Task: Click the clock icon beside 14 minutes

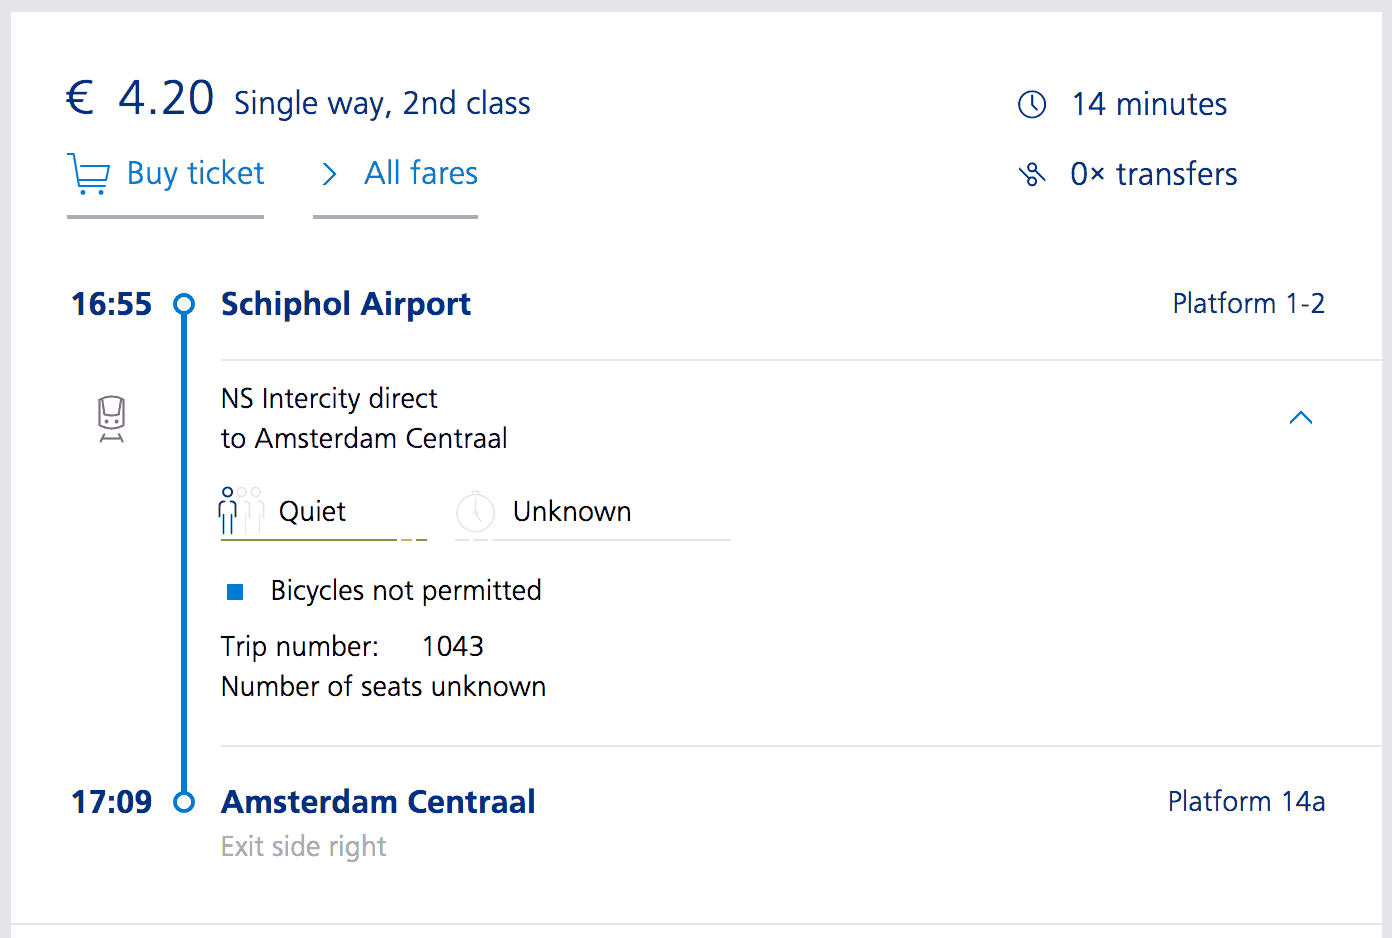Action: (x=1032, y=104)
